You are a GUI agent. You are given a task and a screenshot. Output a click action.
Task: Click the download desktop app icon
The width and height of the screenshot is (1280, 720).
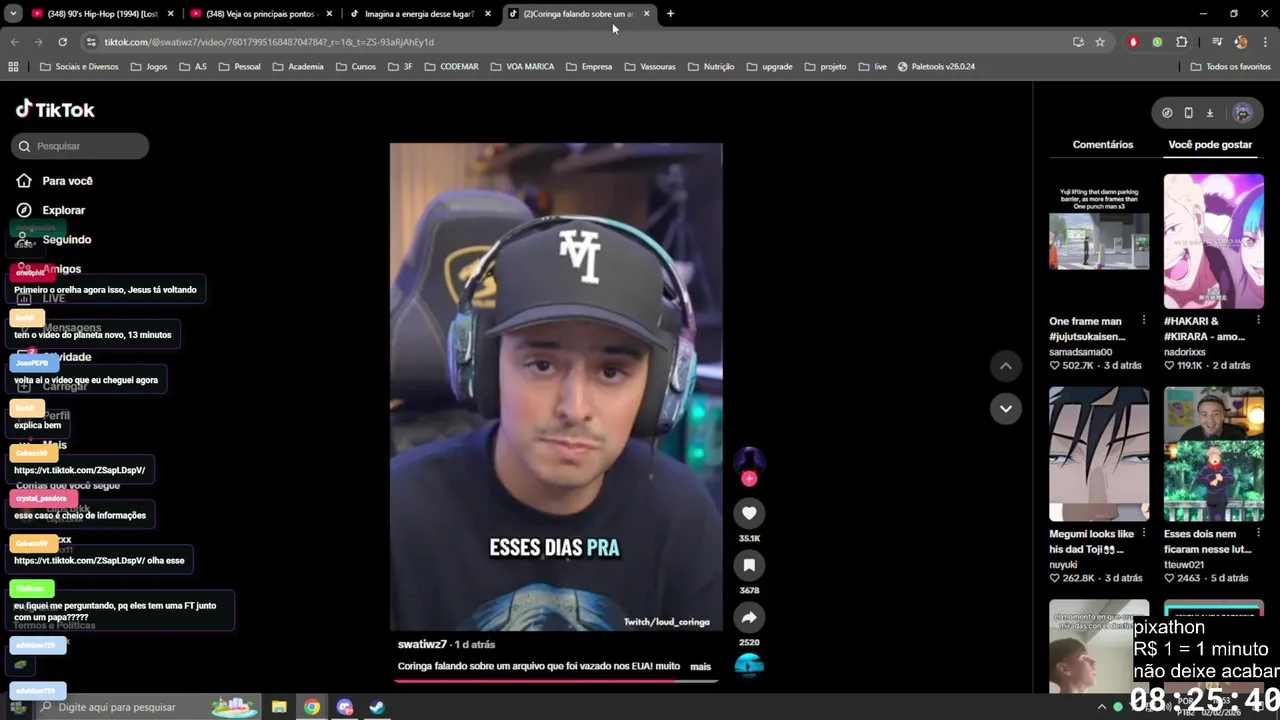tap(1209, 113)
